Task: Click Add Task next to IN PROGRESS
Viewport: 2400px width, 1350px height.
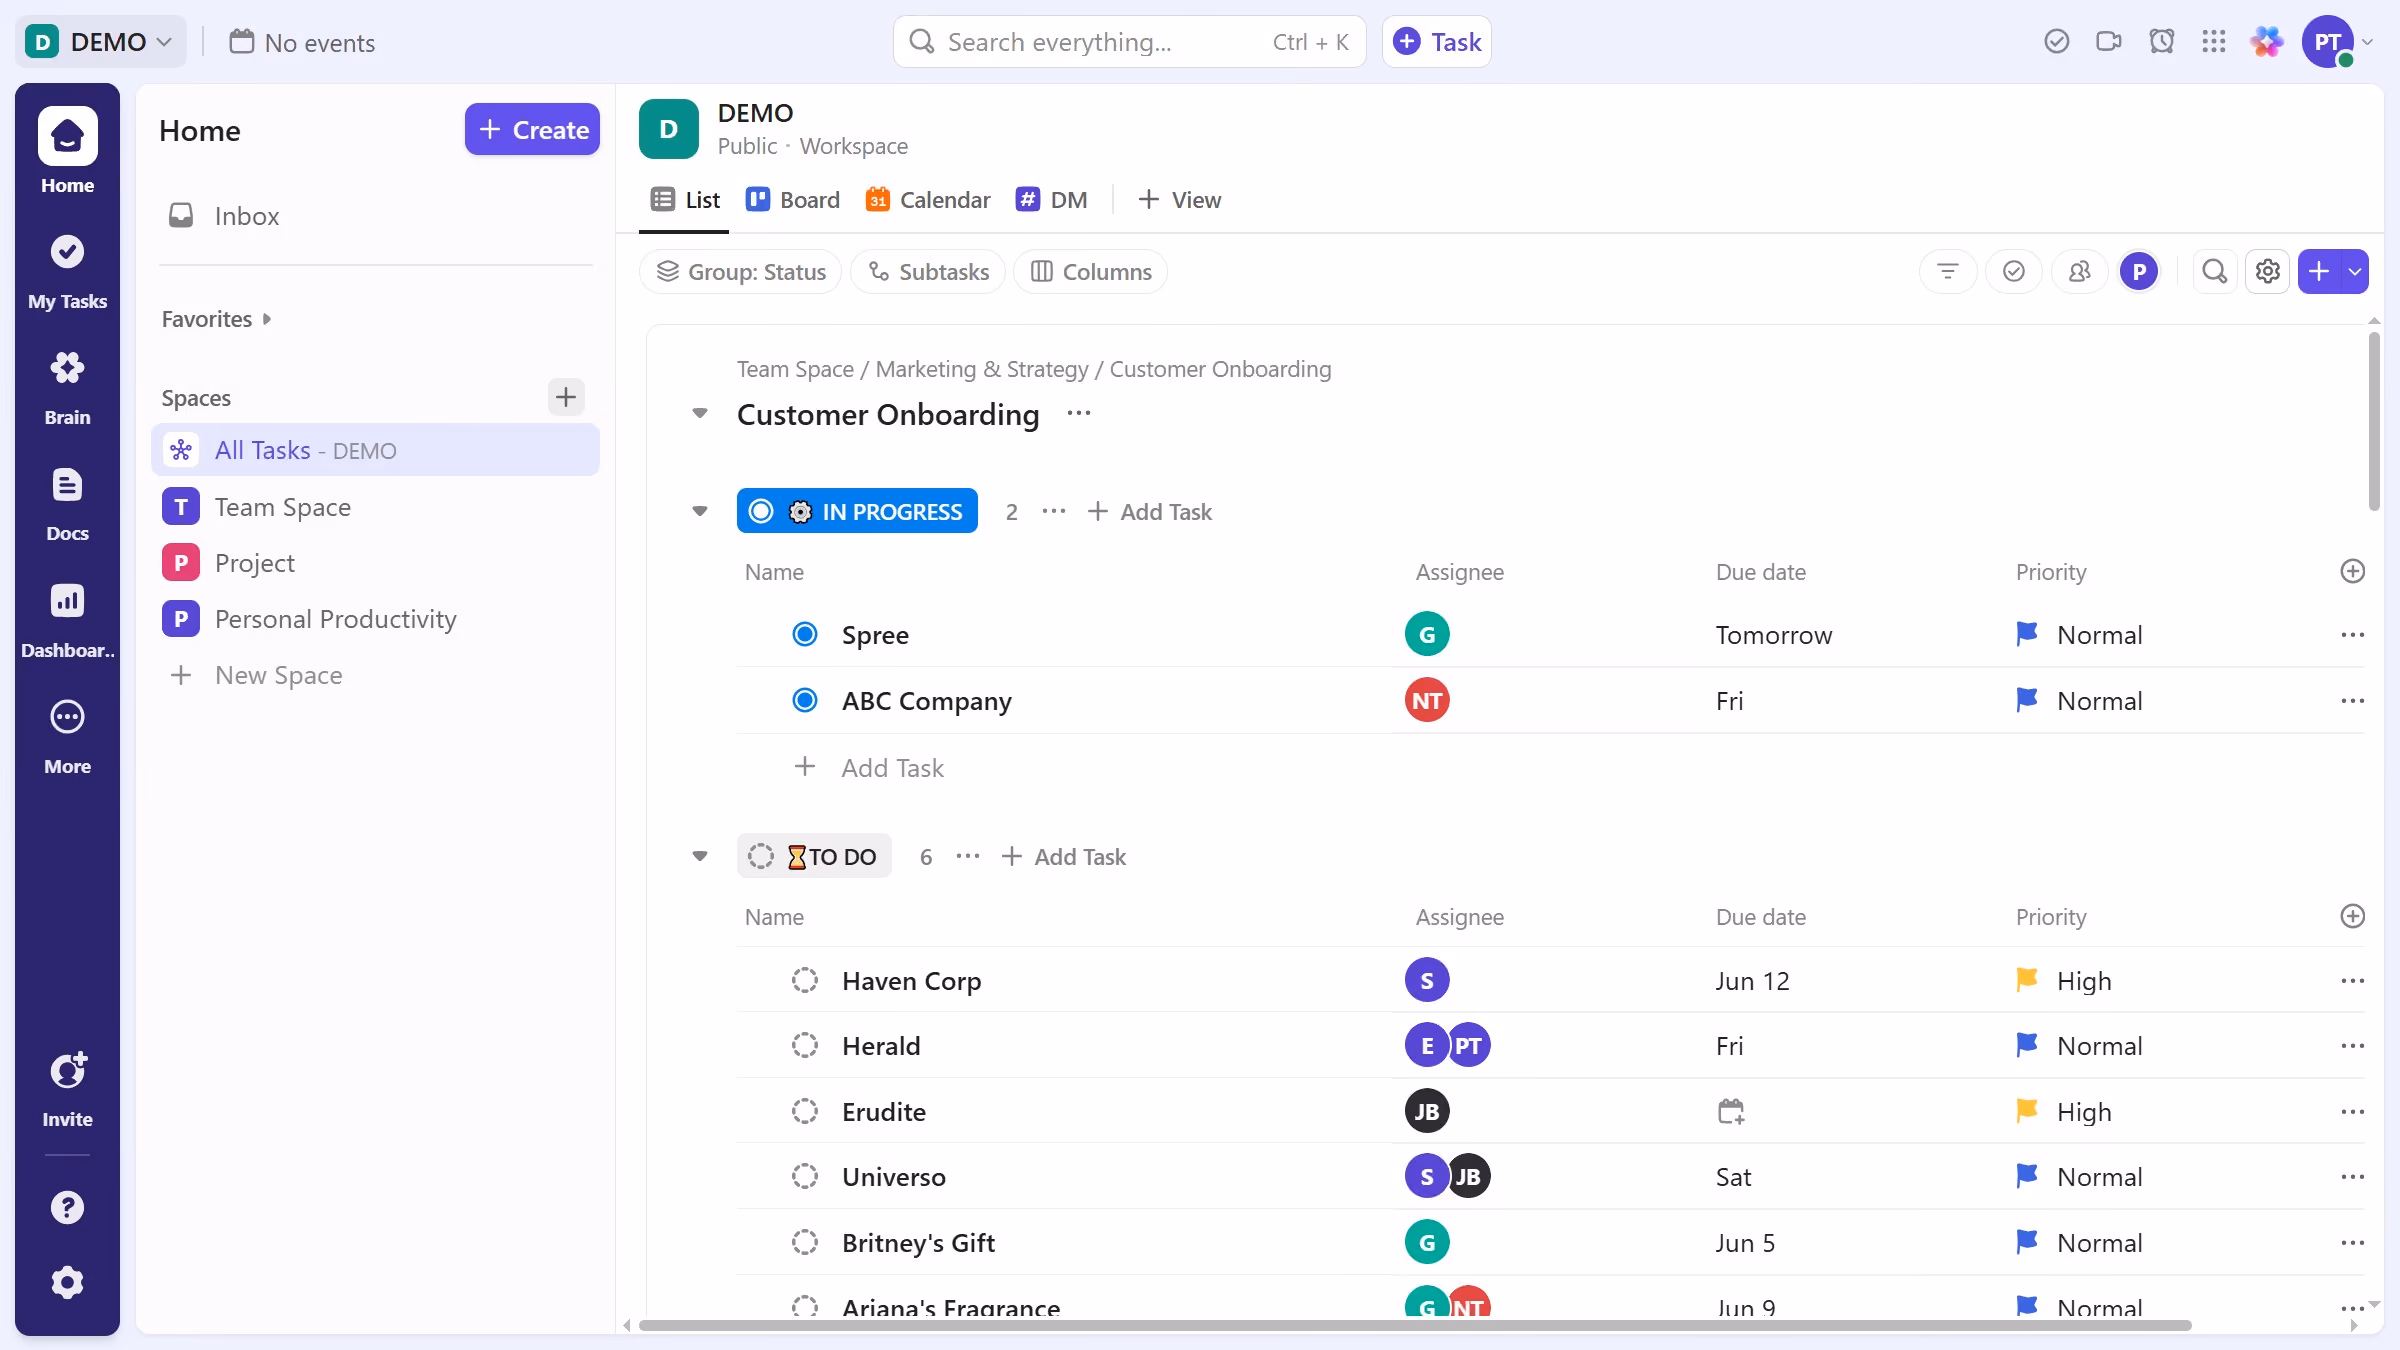Action: point(1149,511)
